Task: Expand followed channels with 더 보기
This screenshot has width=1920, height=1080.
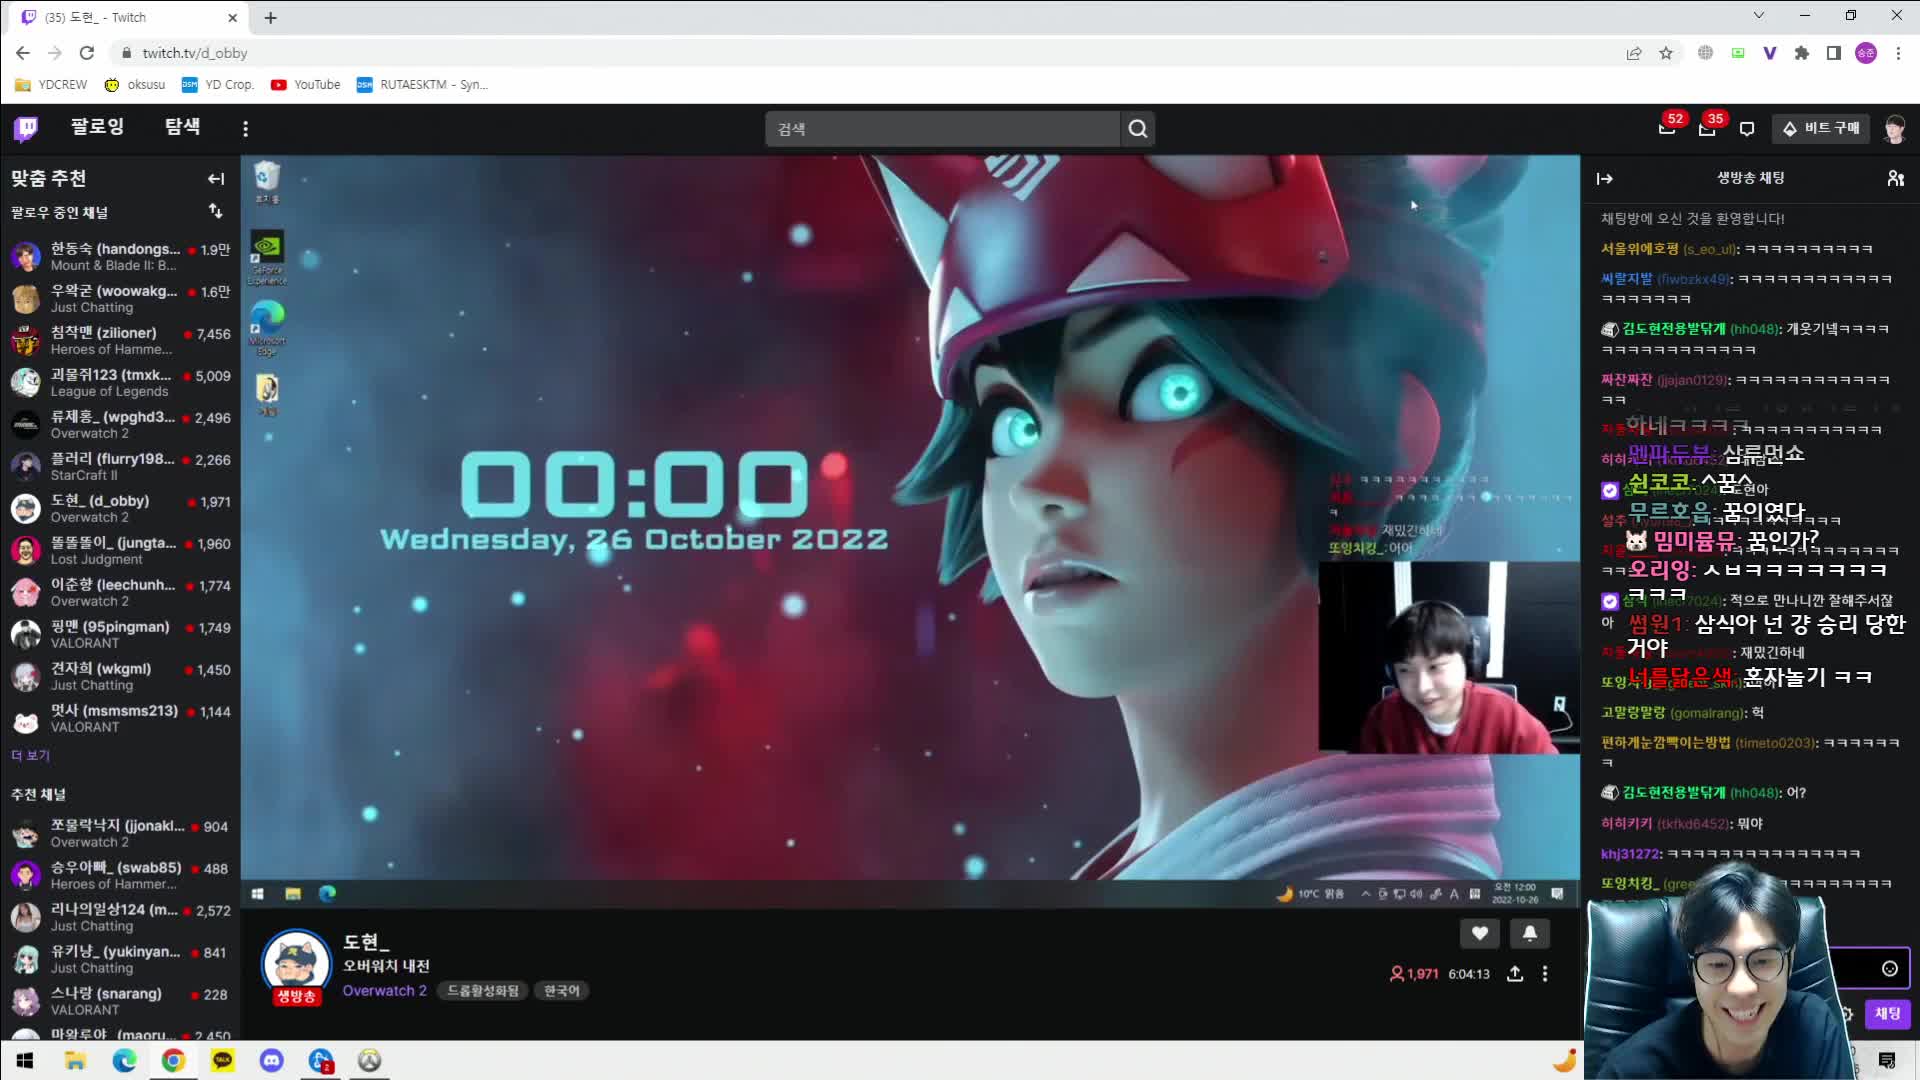Action: pyautogui.click(x=31, y=755)
